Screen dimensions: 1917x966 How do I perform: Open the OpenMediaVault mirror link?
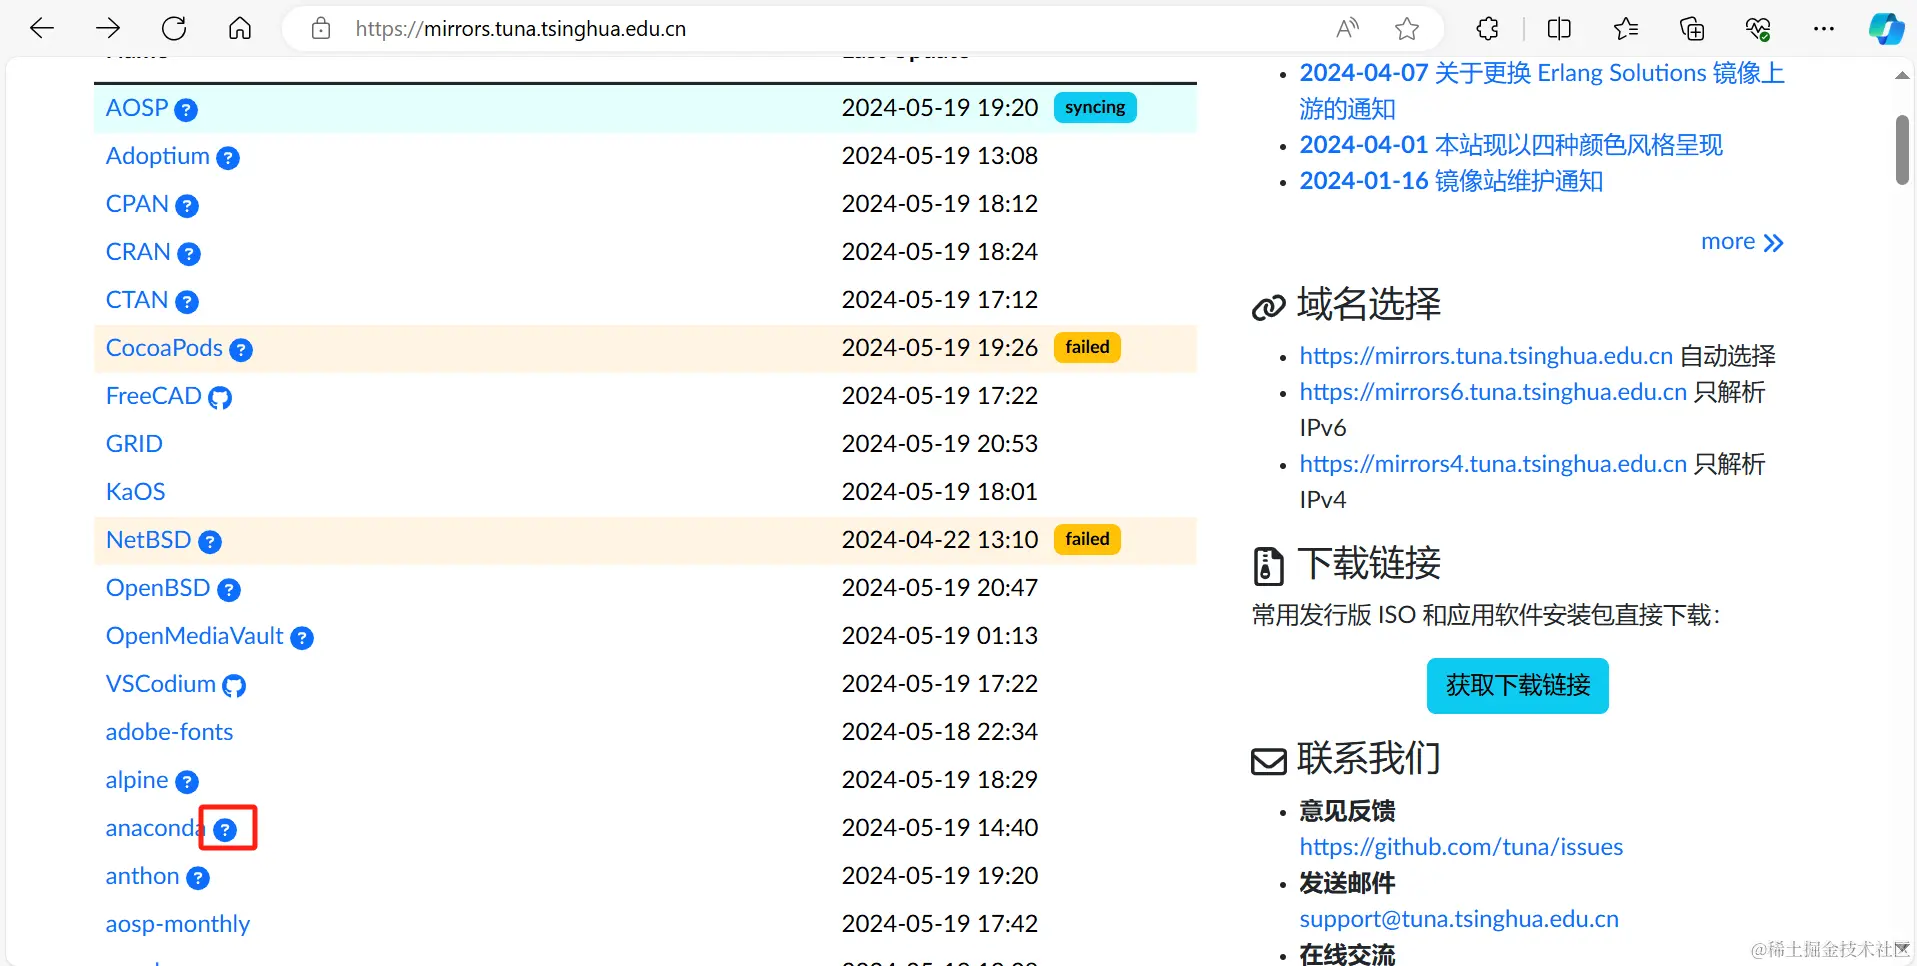tap(195, 636)
